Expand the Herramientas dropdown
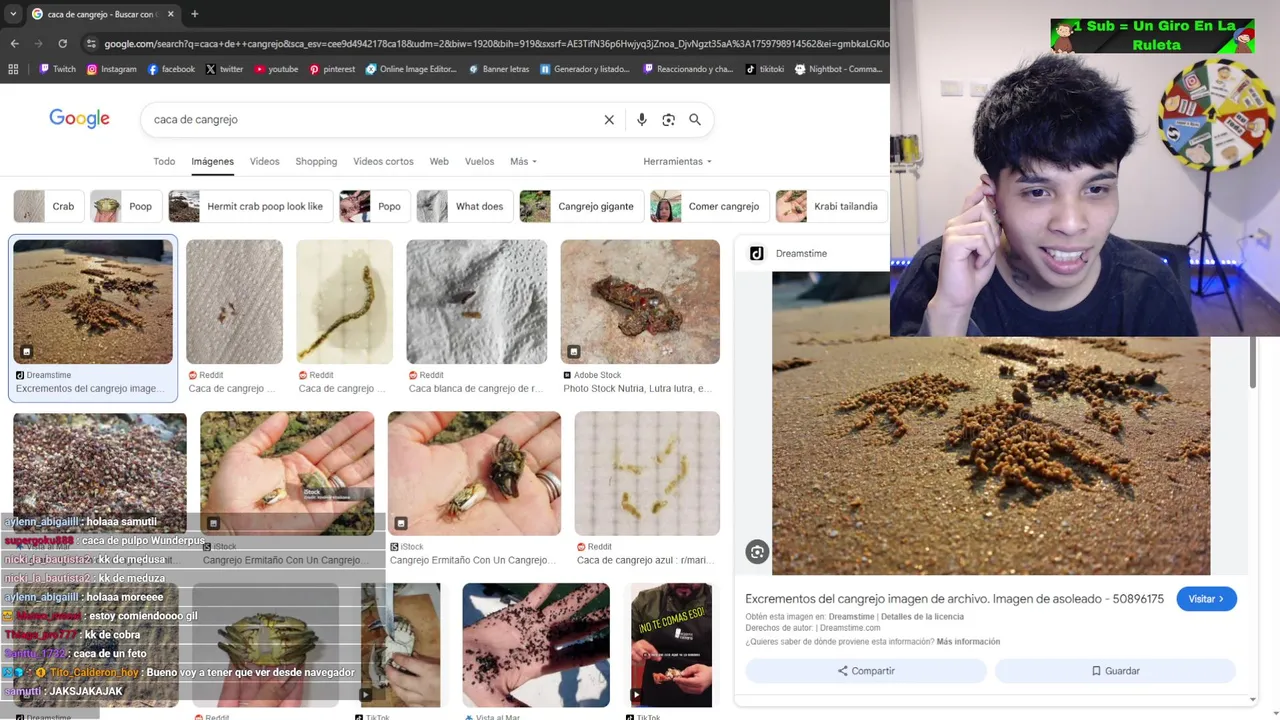The width and height of the screenshot is (1280, 720). [678, 161]
